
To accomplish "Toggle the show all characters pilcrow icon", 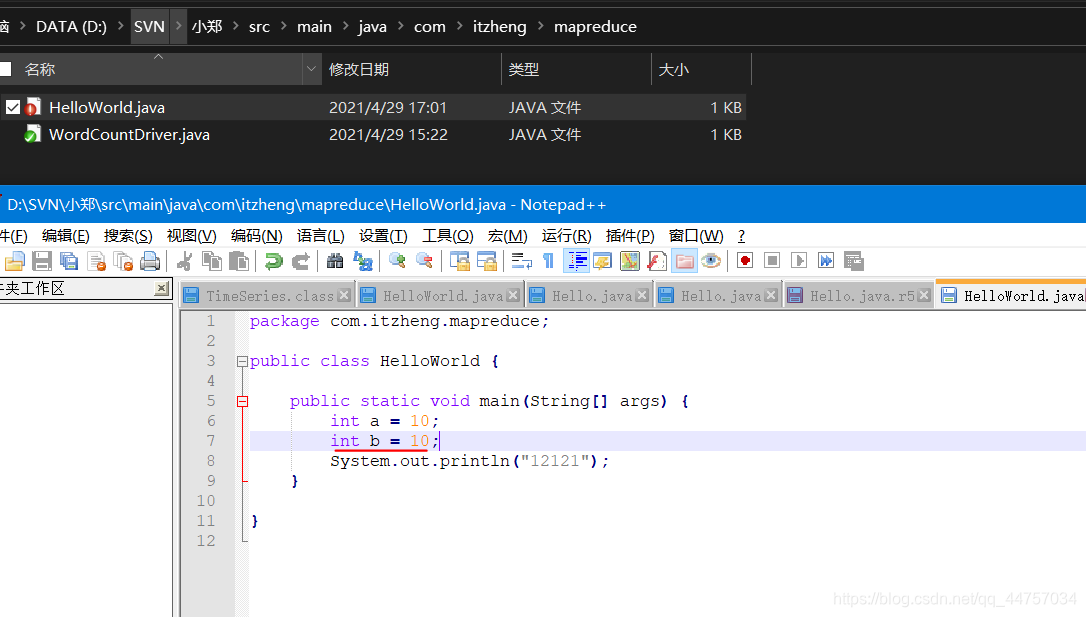I will click(x=548, y=262).
